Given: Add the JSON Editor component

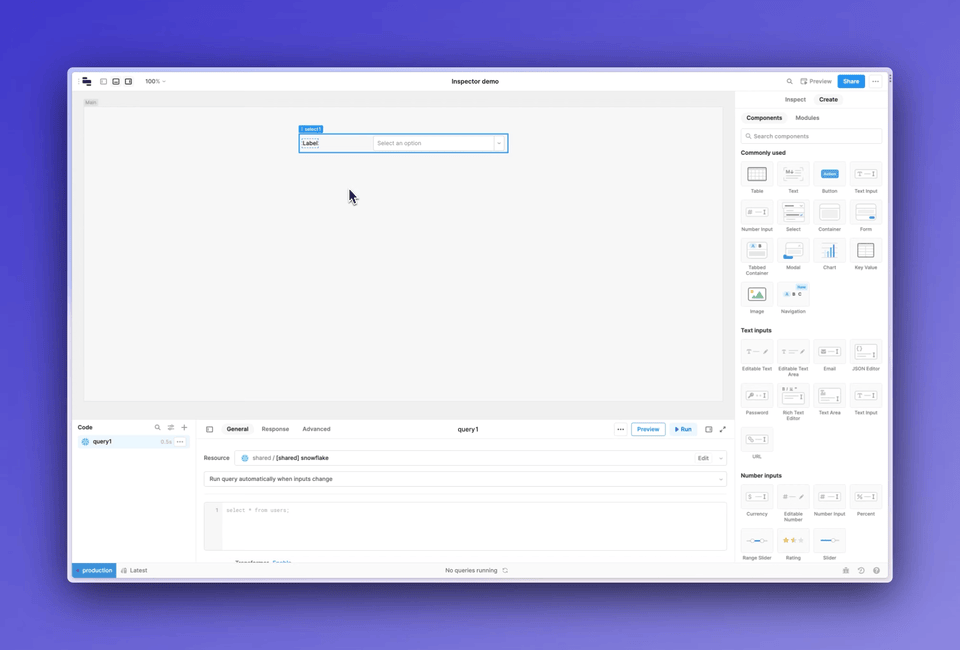Looking at the screenshot, I should click(865, 352).
